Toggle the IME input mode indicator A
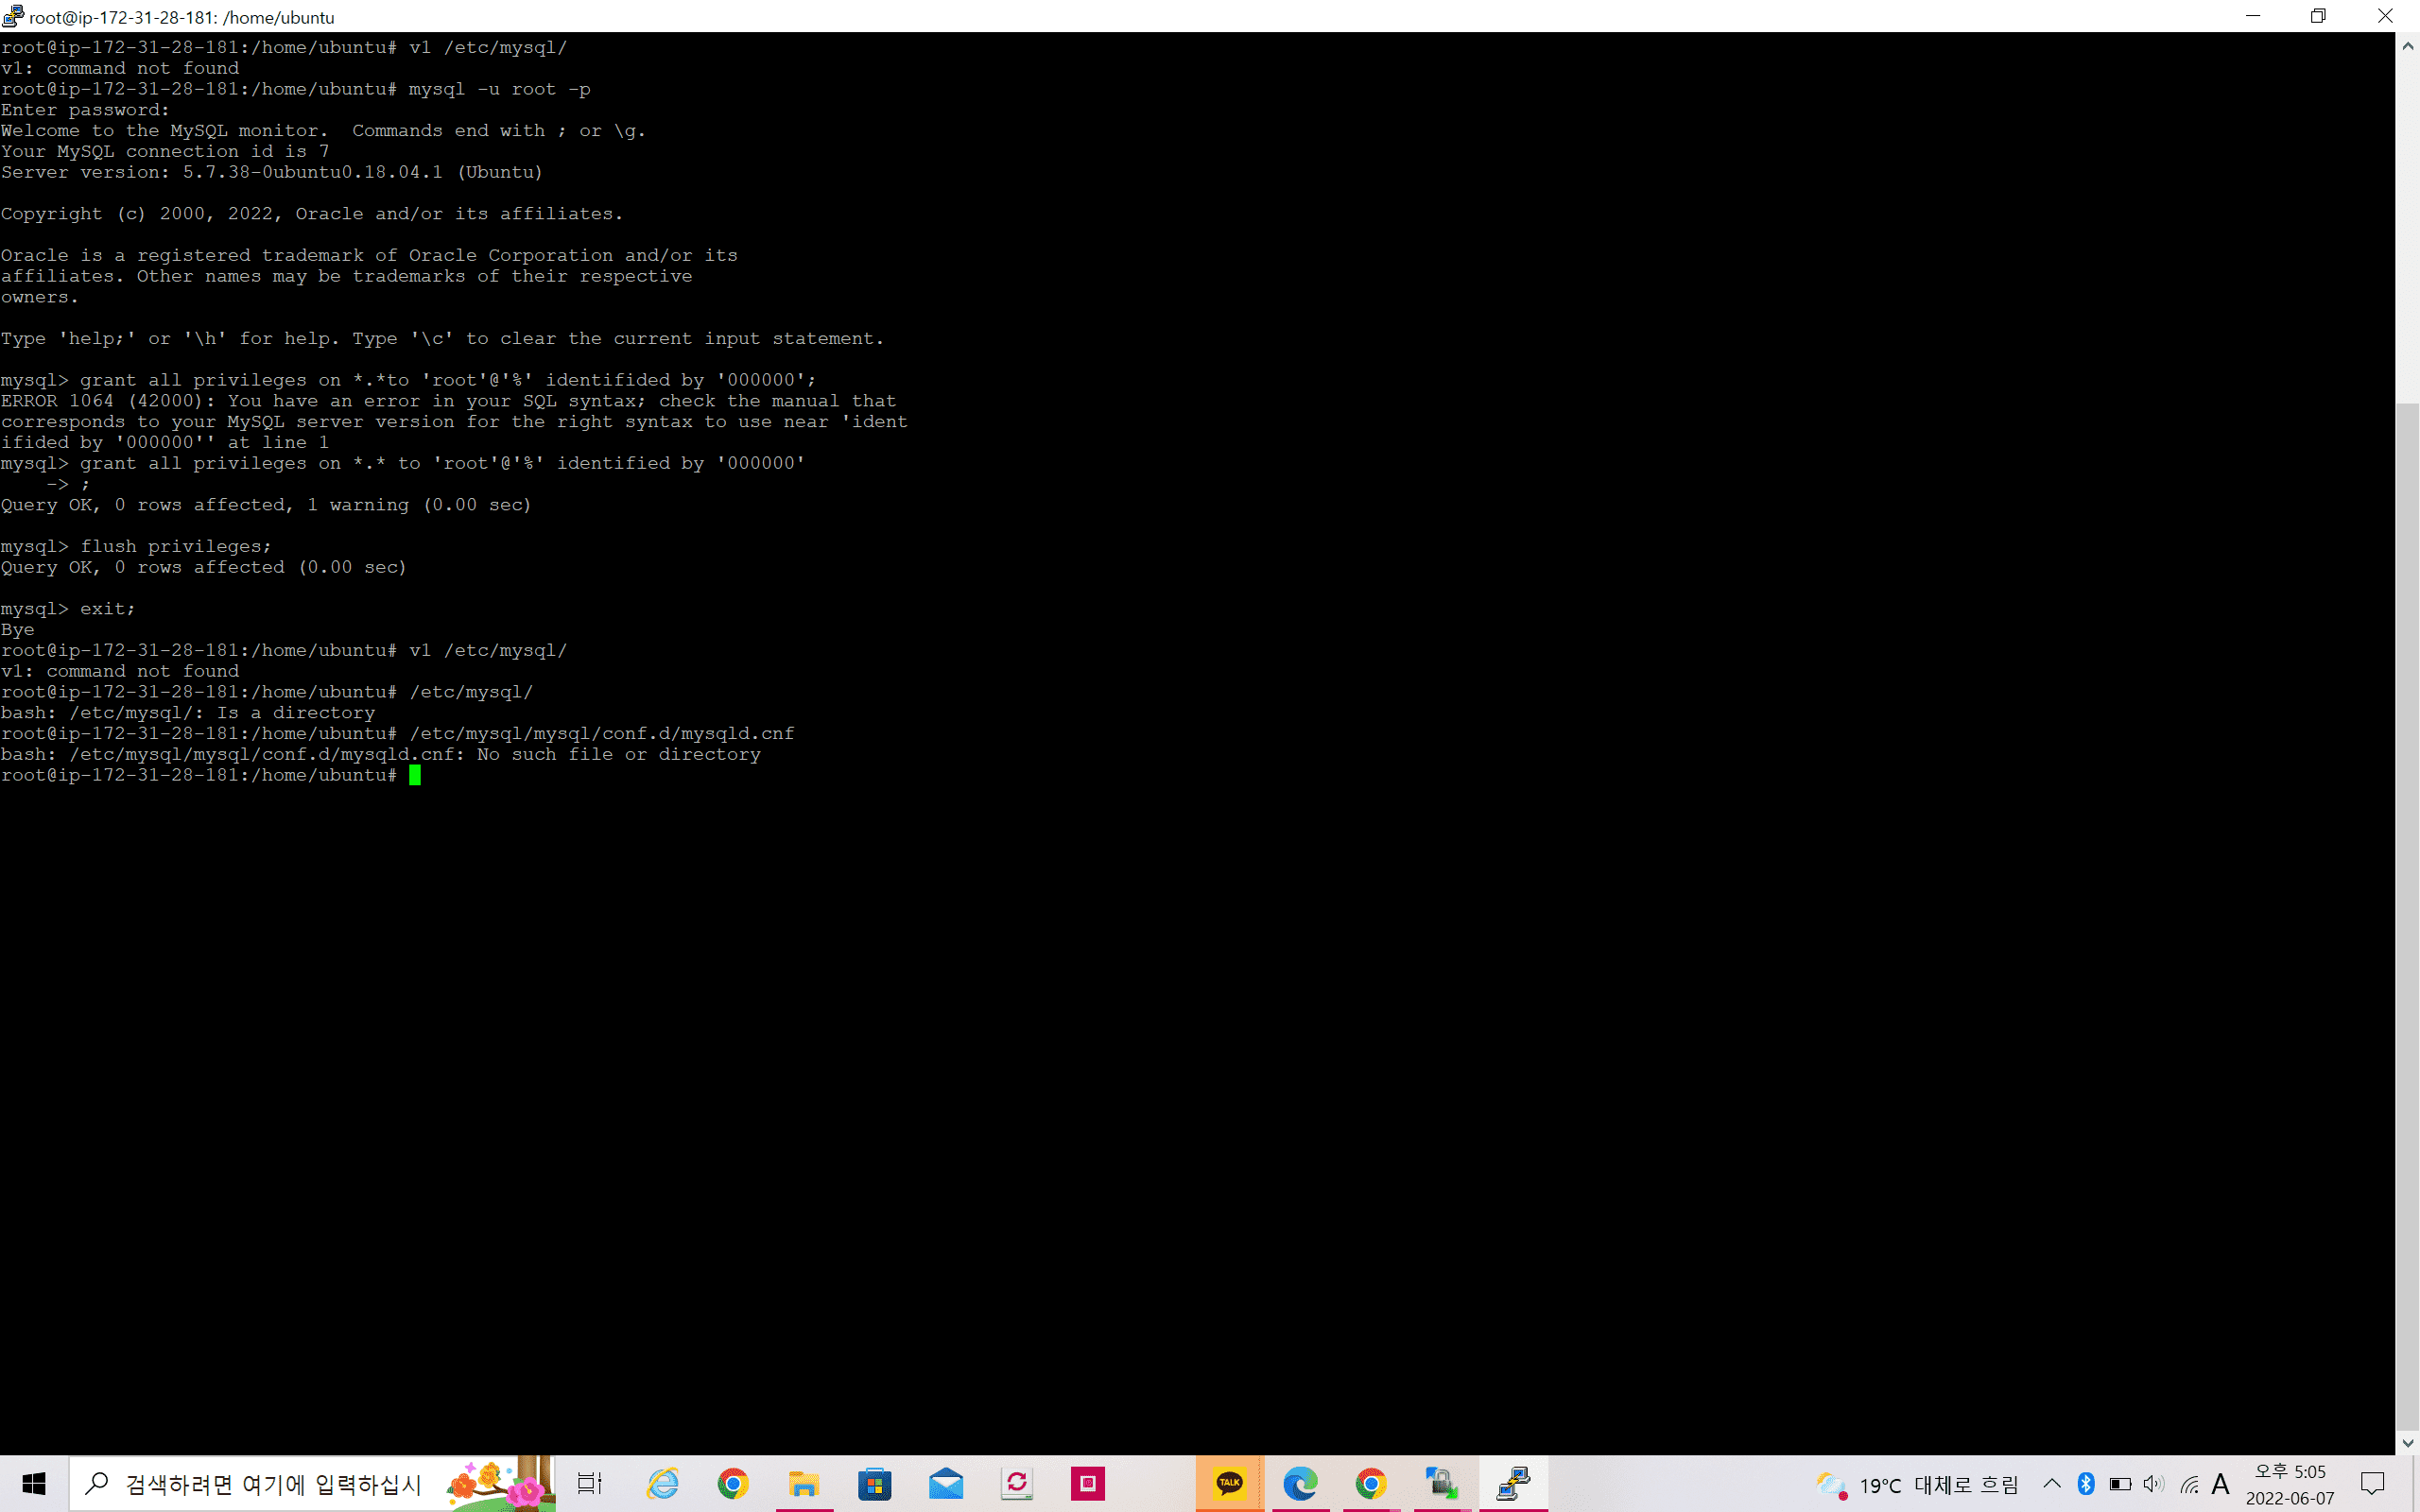2420x1512 pixels. [x=2221, y=1484]
